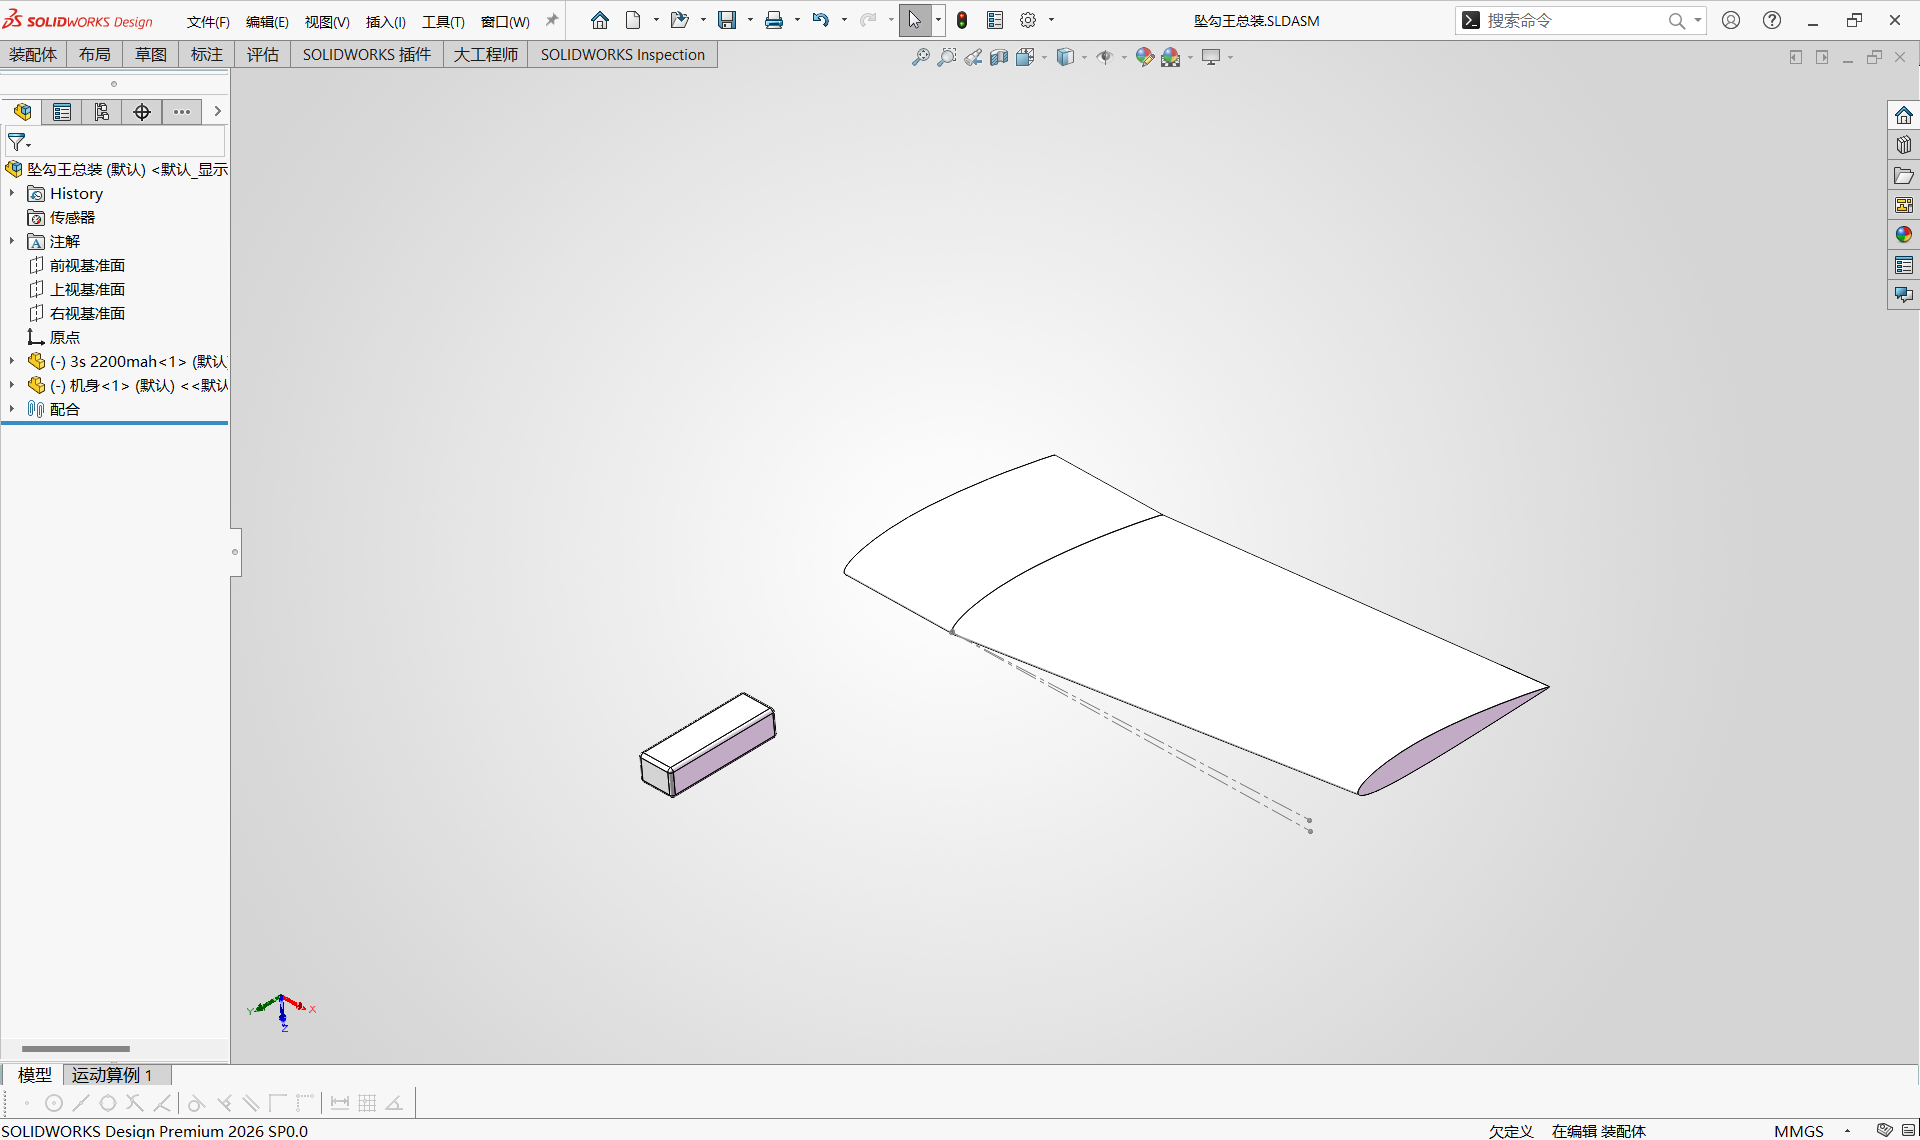Viewport: 1920px width, 1140px height.
Task: Open the DimXpertManager tab
Action: tap(142, 112)
